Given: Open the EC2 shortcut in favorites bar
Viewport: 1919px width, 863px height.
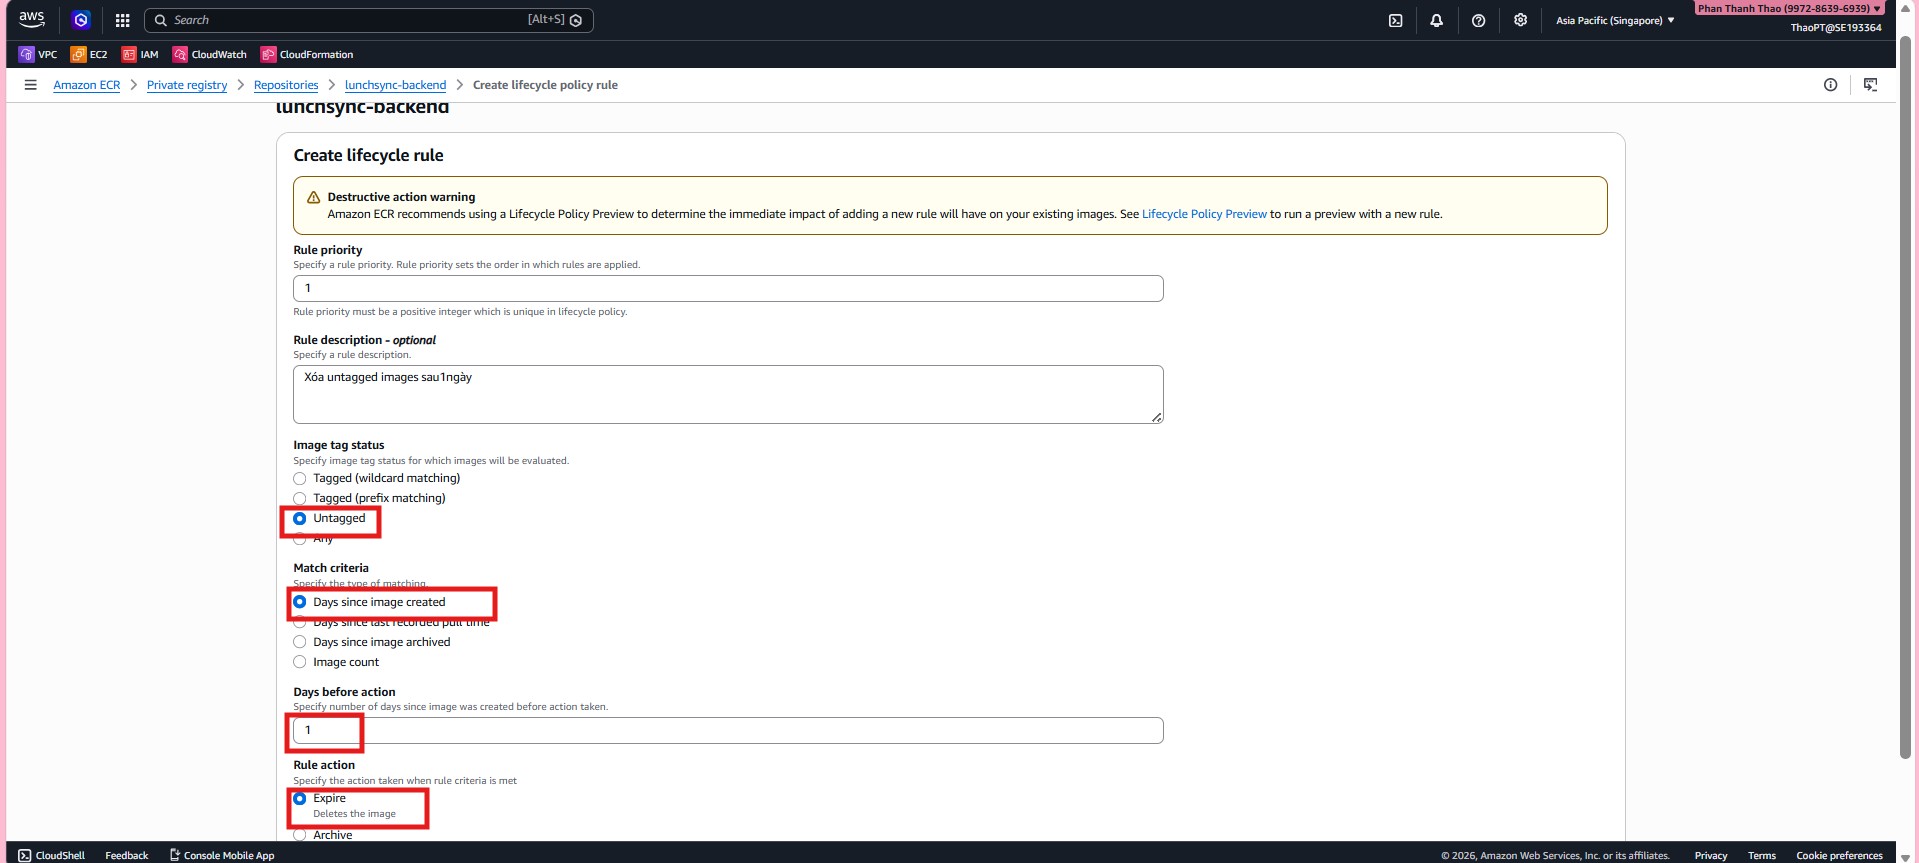Looking at the screenshot, I should pyautogui.click(x=89, y=54).
